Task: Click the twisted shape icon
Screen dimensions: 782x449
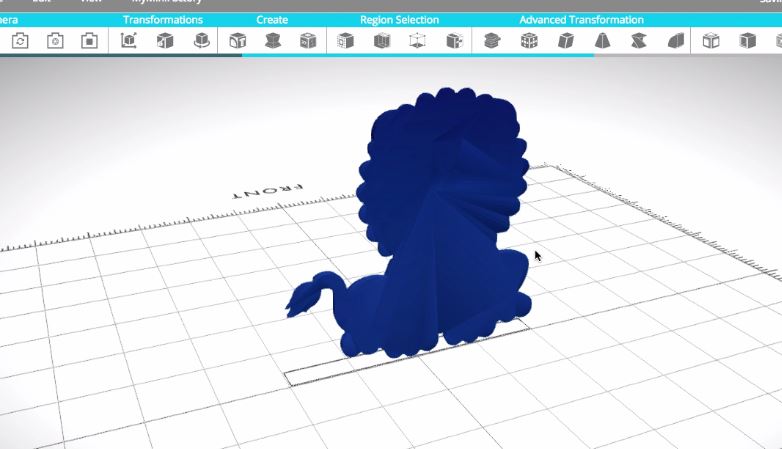Action: (x=639, y=40)
